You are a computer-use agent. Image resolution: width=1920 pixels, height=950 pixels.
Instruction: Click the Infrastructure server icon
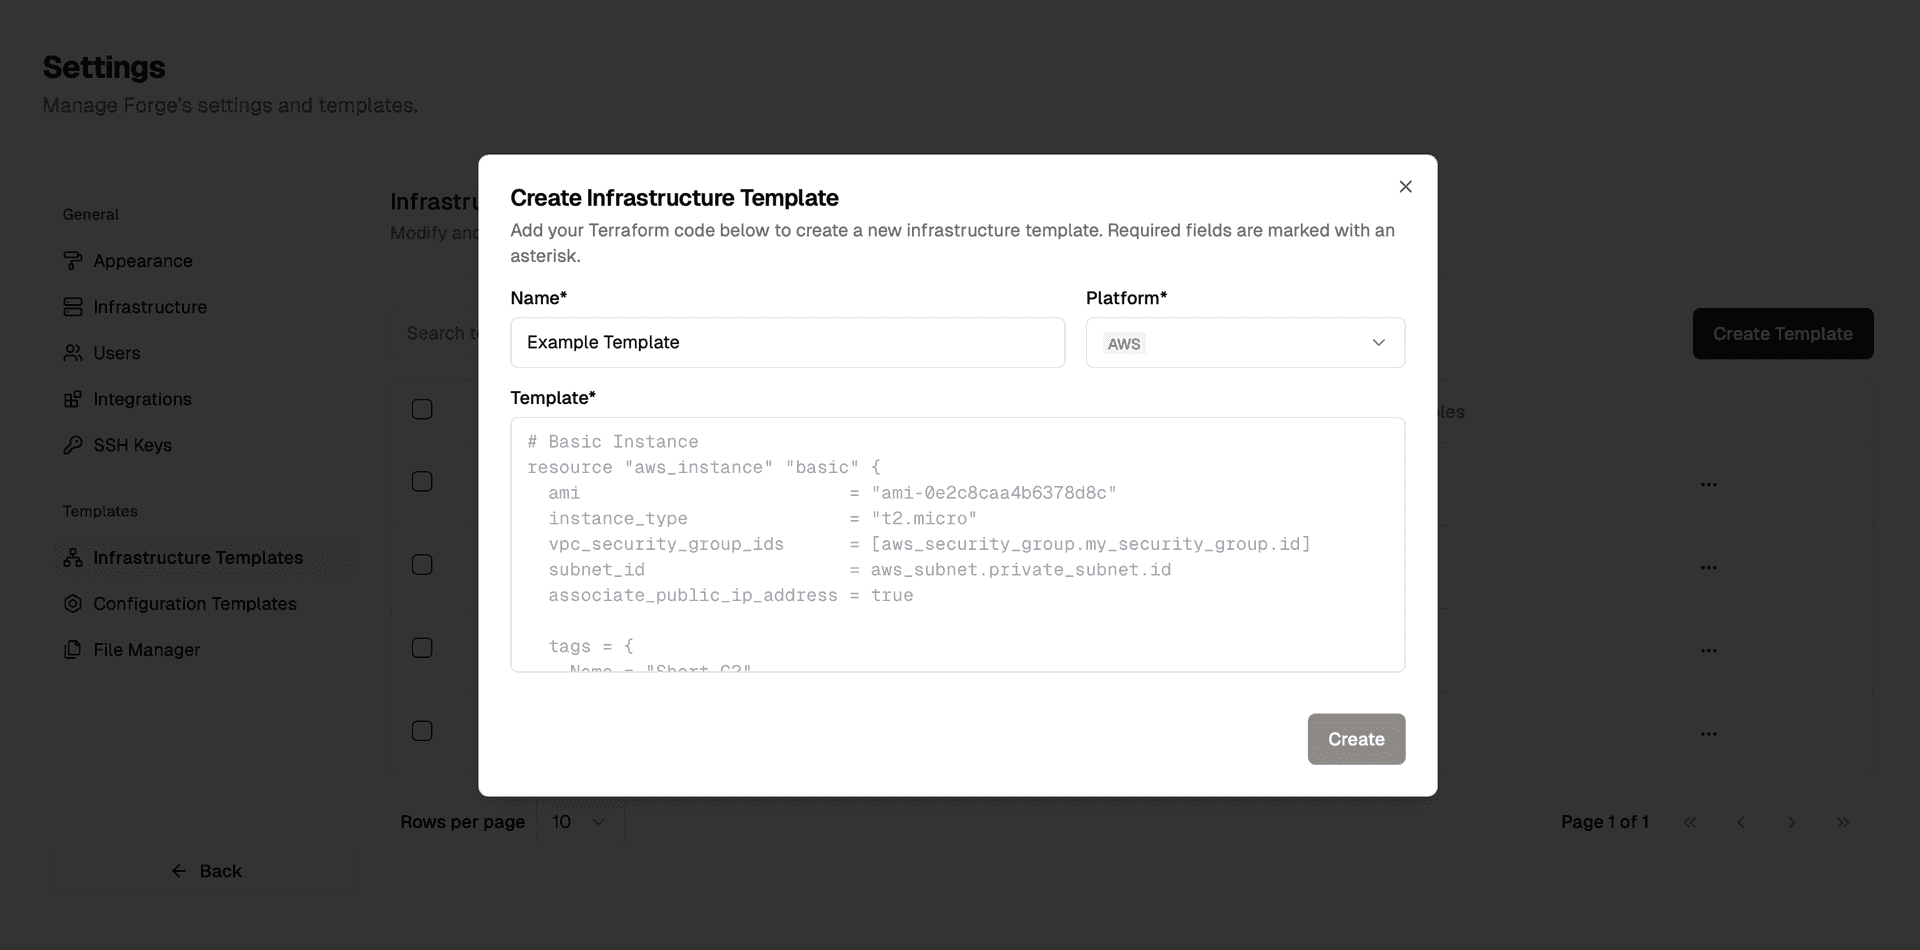click(x=73, y=307)
